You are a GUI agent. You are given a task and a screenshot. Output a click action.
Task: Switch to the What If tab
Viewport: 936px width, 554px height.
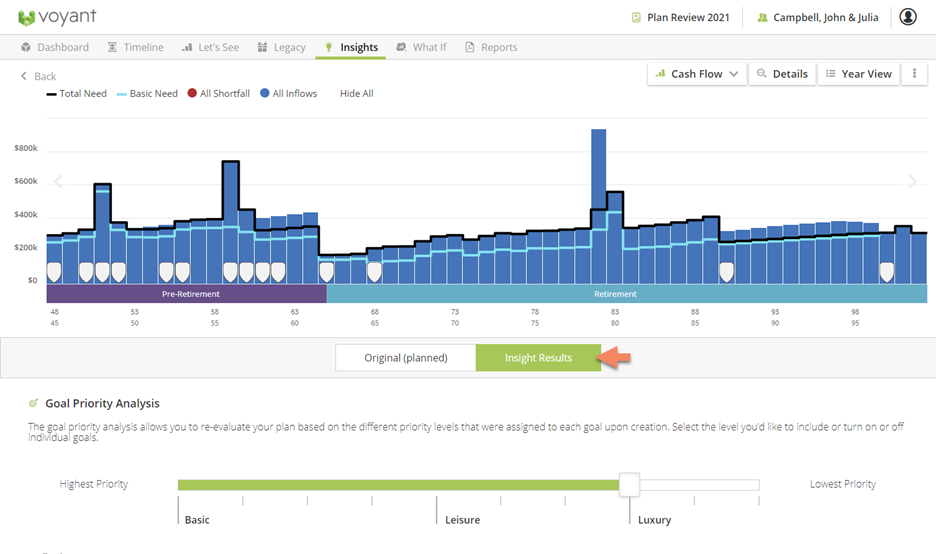pyautogui.click(x=421, y=47)
